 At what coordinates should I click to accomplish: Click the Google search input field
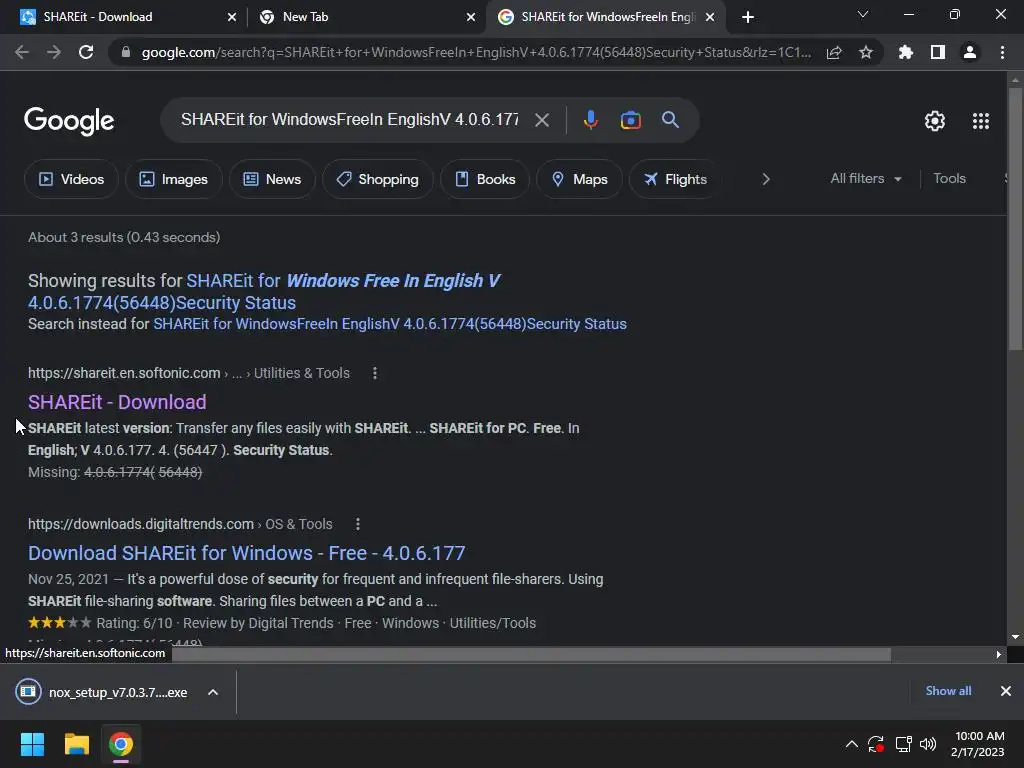coord(349,120)
